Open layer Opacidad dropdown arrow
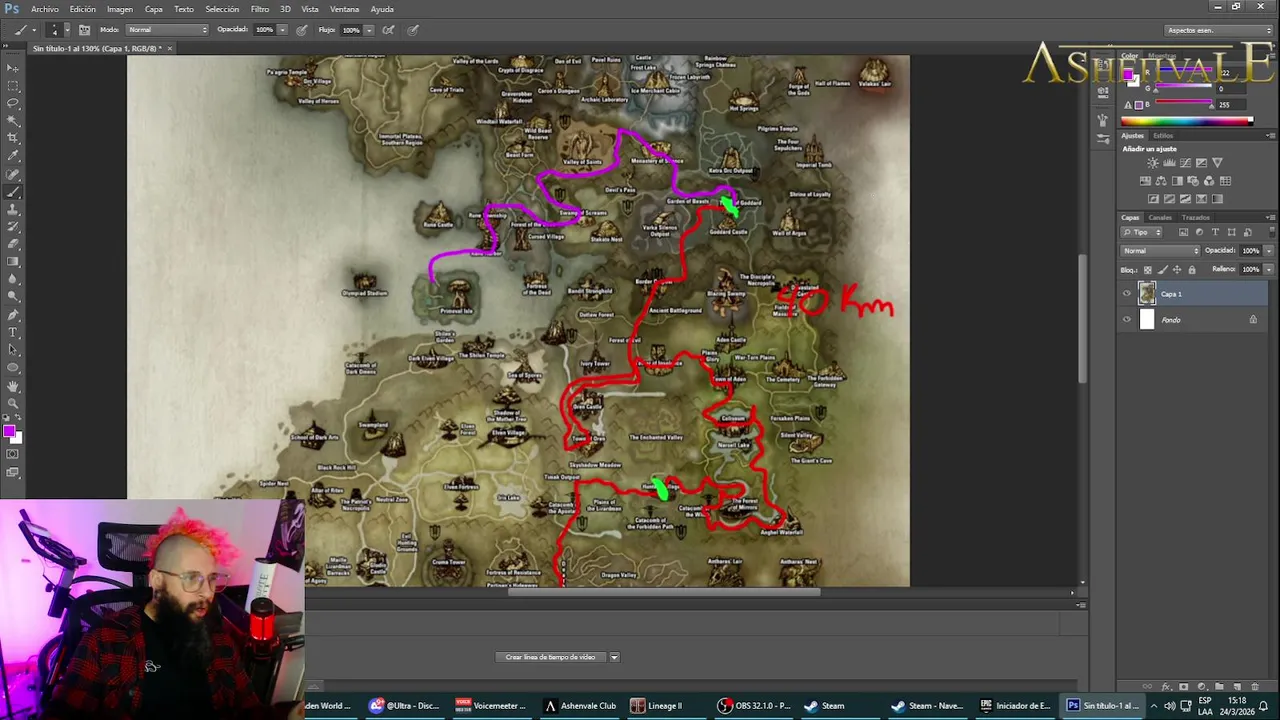The image size is (1280, 720). 1269,251
